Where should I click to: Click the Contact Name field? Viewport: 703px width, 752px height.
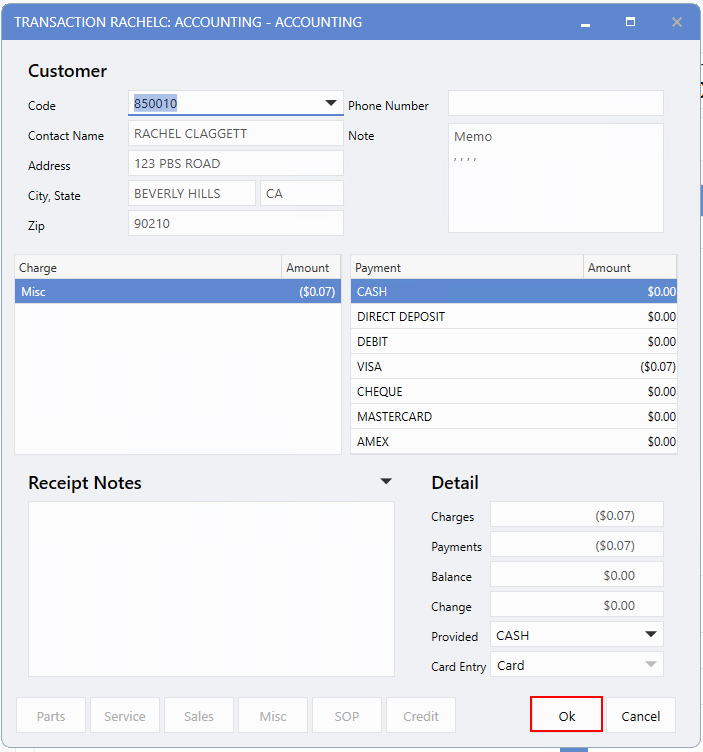pyautogui.click(x=235, y=134)
